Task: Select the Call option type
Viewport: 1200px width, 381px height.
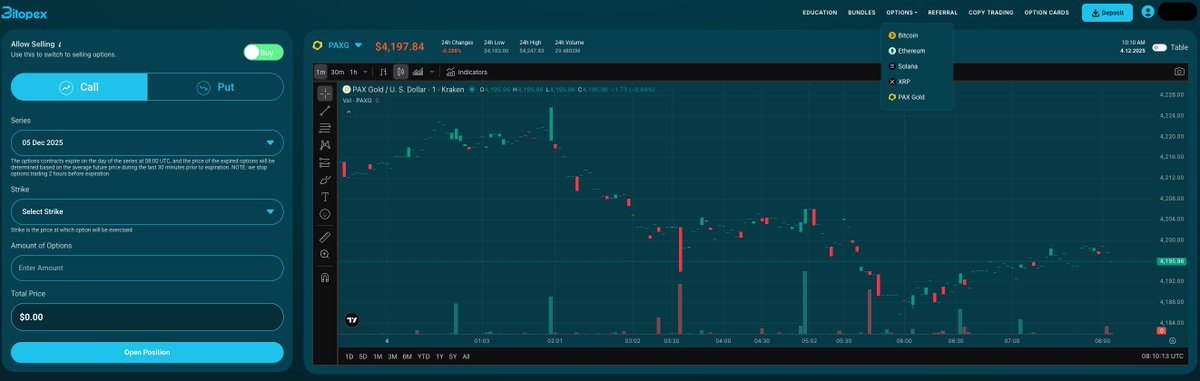Action: point(79,87)
